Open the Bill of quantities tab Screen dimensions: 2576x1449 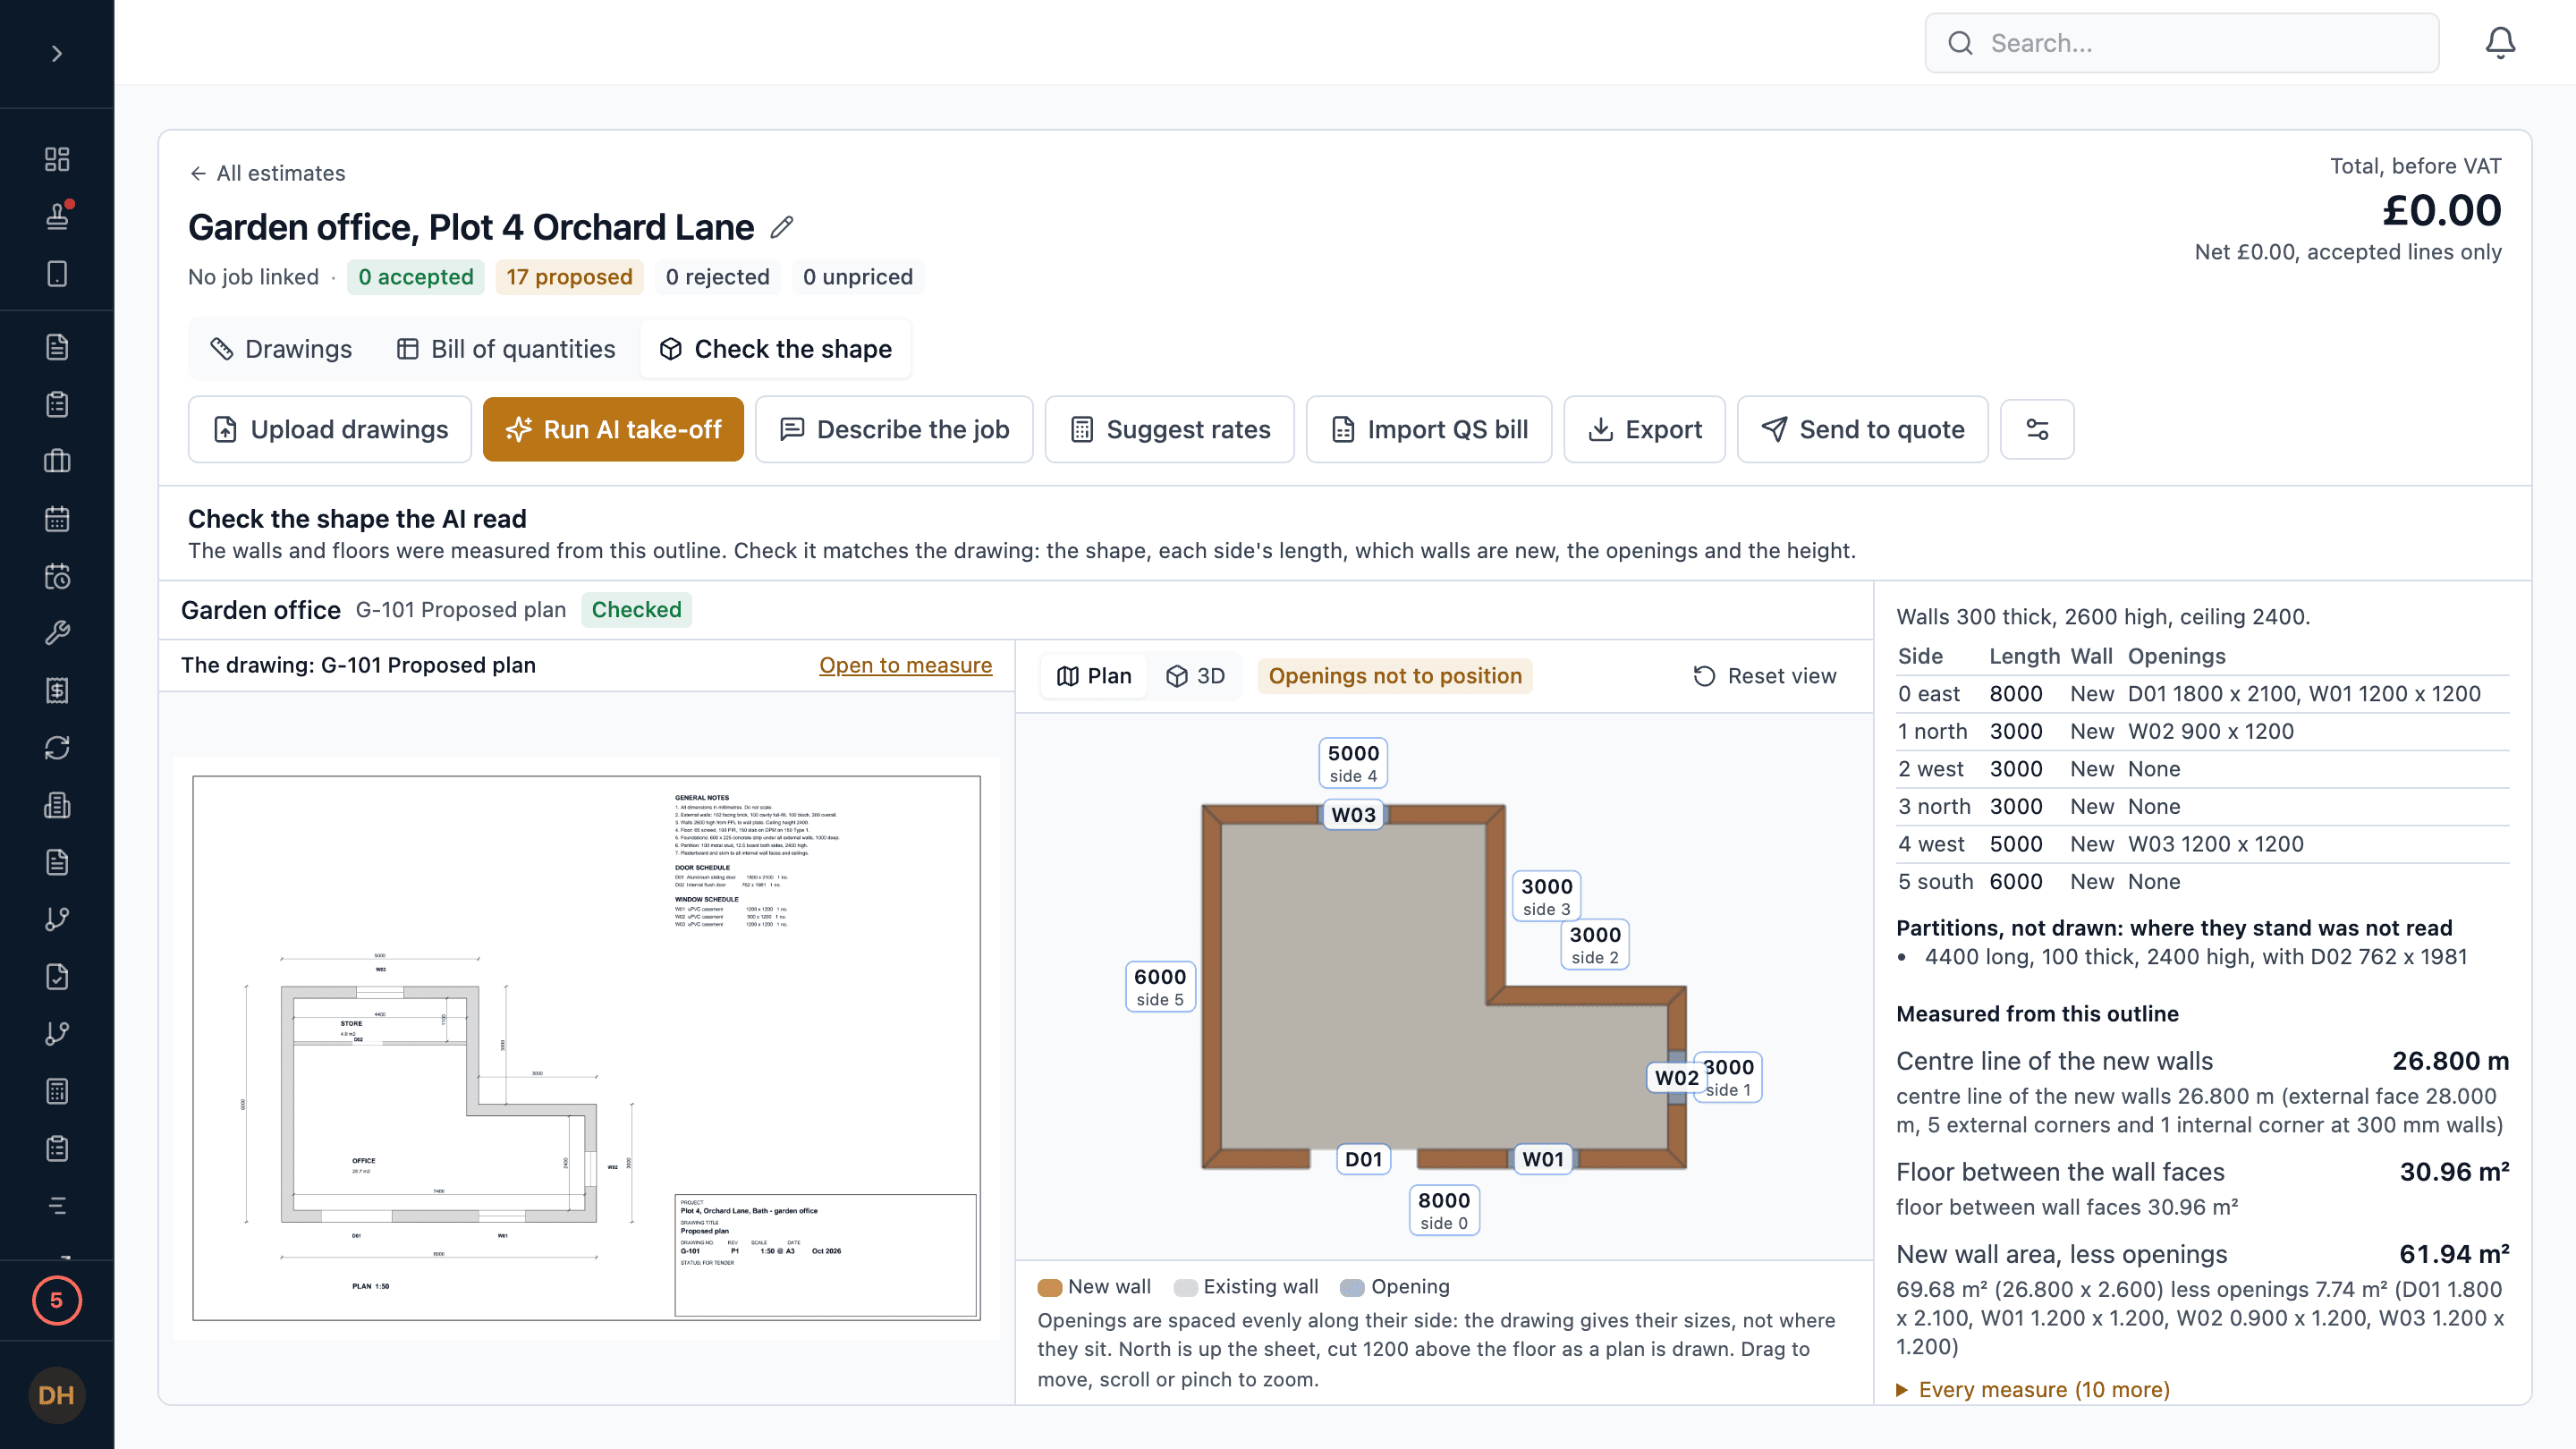pyautogui.click(x=506, y=349)
